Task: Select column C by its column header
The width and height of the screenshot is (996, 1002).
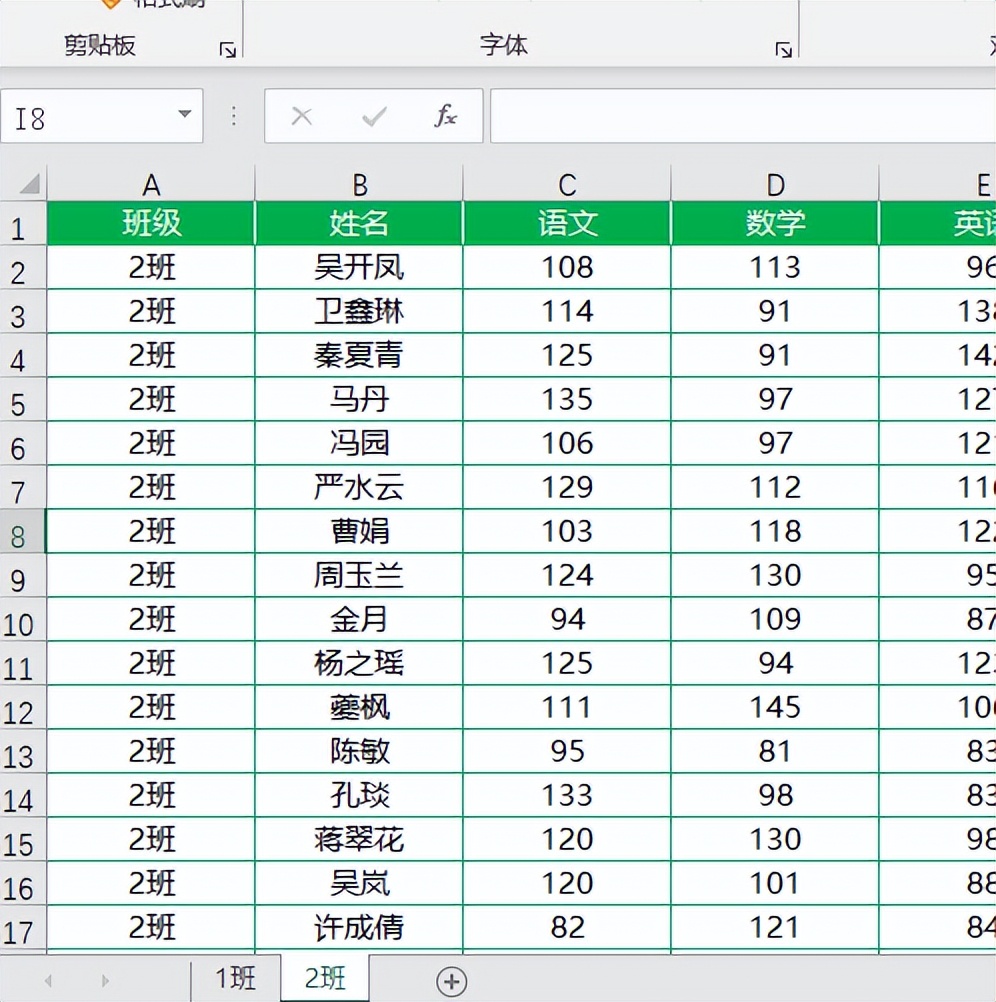Action: (x=567, y=184)
